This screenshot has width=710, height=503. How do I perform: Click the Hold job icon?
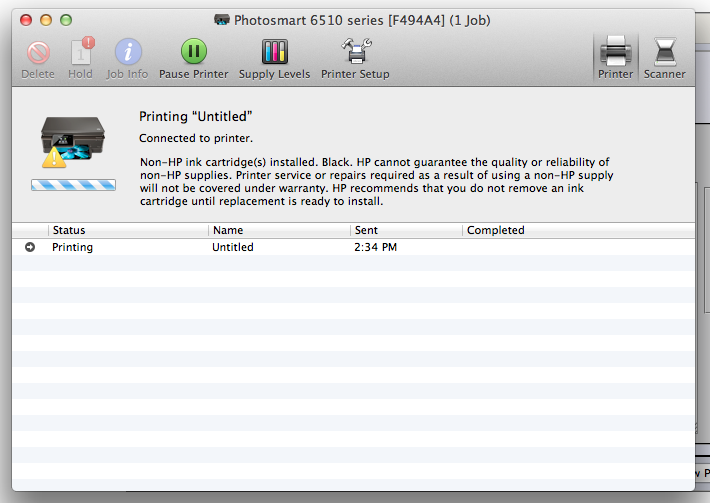tap(82, 53)
